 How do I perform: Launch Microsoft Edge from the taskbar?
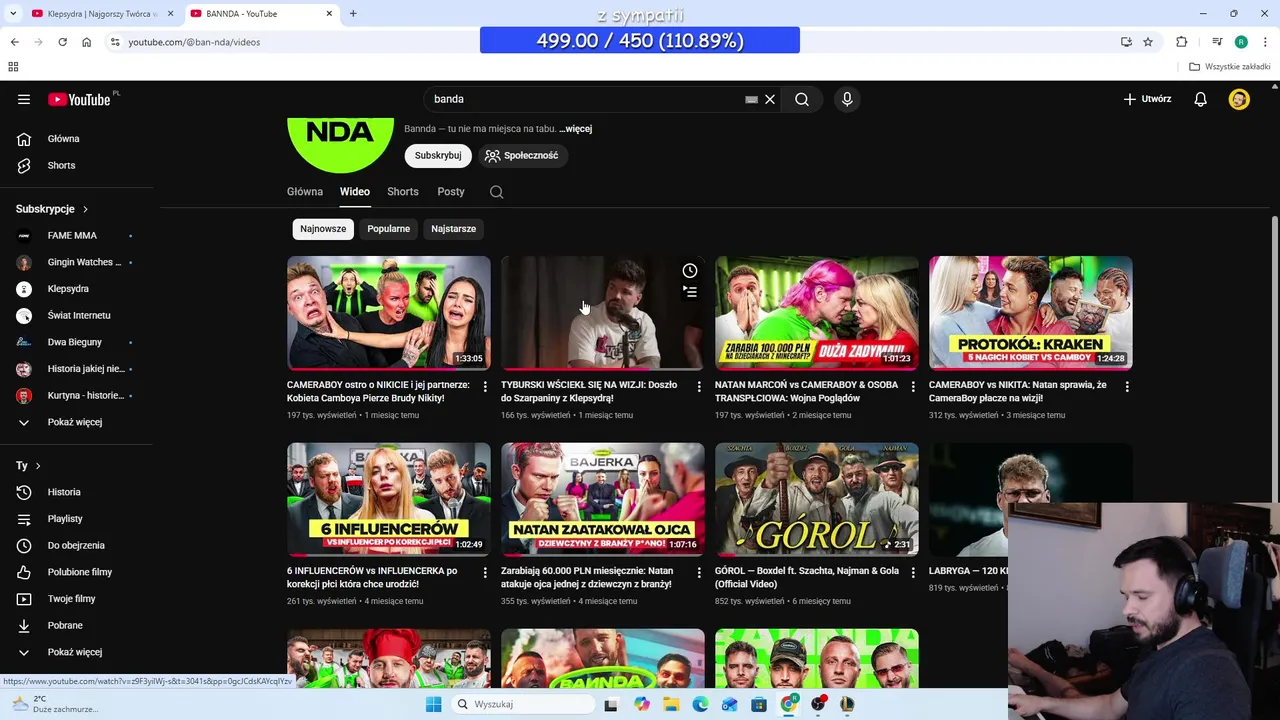700,704
